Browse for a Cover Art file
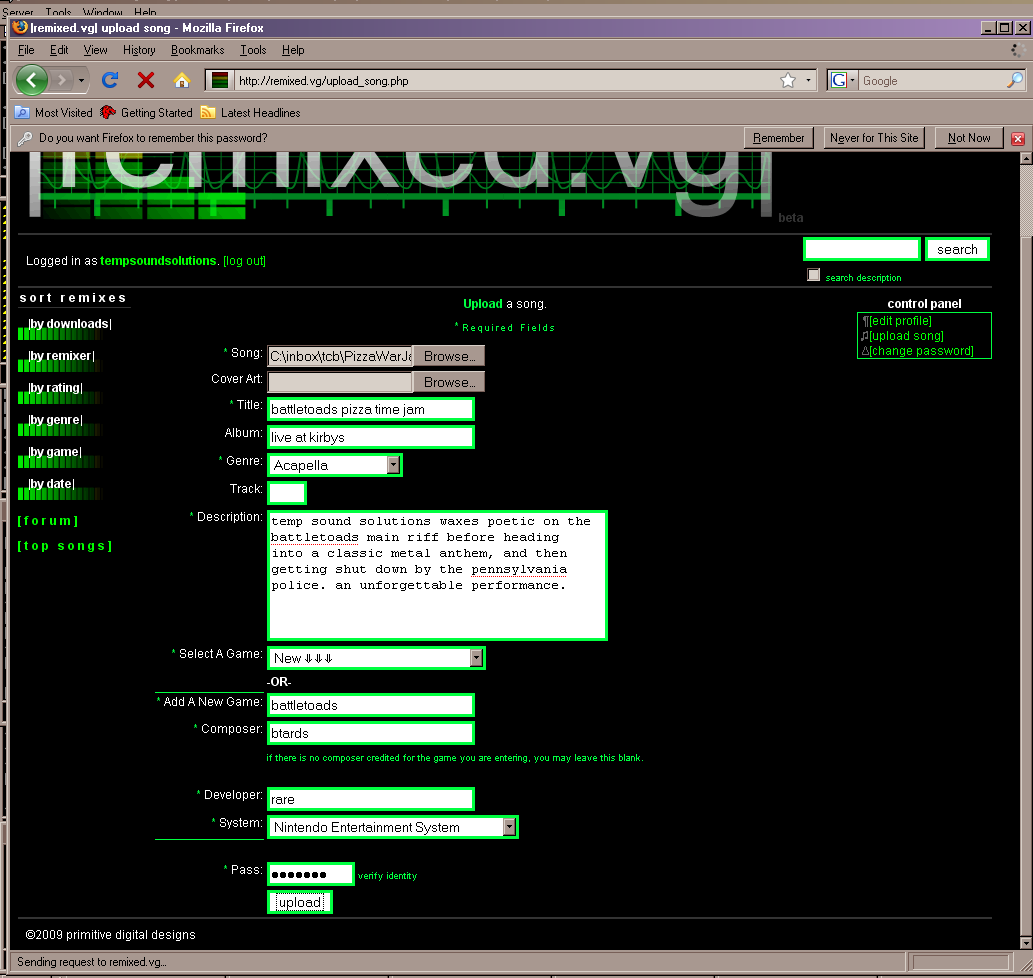Viewport: 1033px width, 978px height. pyautogui.click(x=449, y=382)
